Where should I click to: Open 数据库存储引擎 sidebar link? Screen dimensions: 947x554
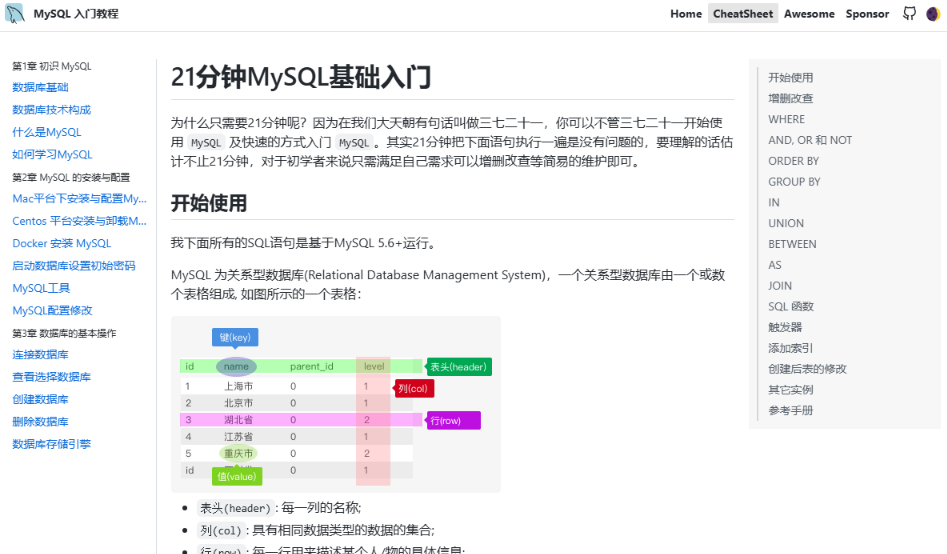(51, 444)
